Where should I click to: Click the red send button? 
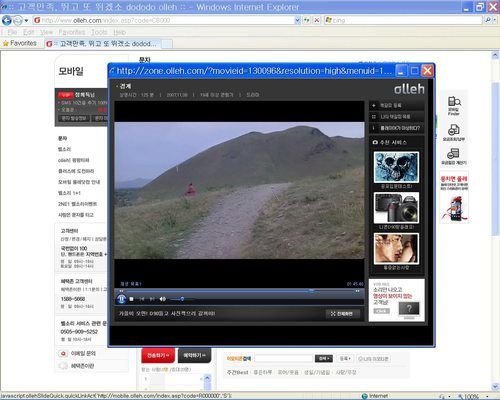point(158,356)
